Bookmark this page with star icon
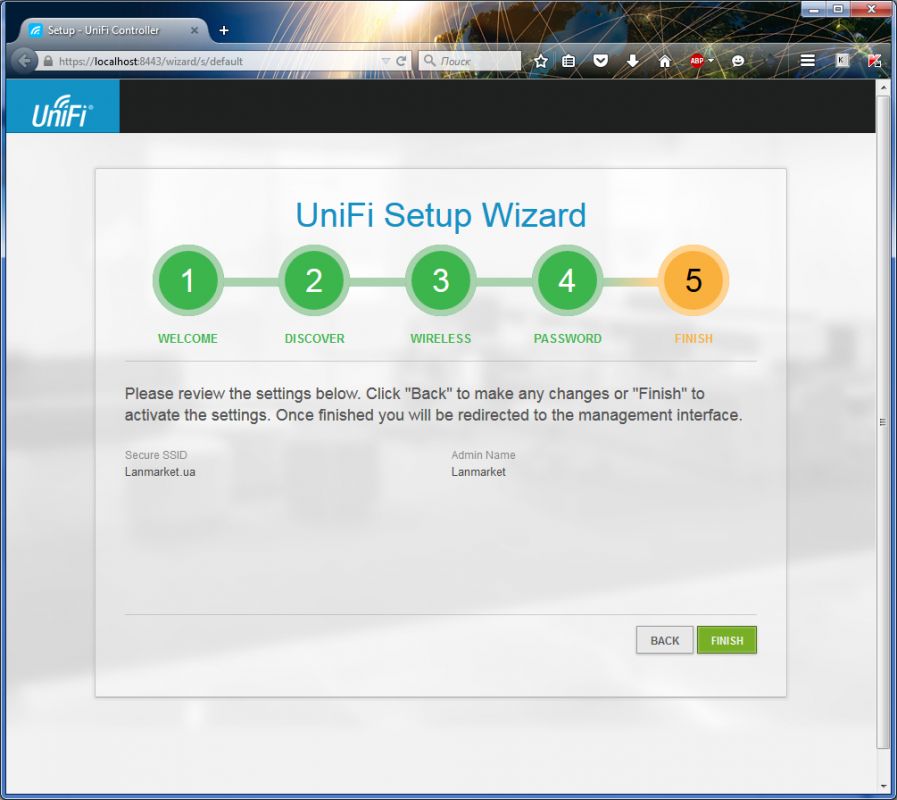Viewport: 897px width, 800px height. (x=541, y=61)
